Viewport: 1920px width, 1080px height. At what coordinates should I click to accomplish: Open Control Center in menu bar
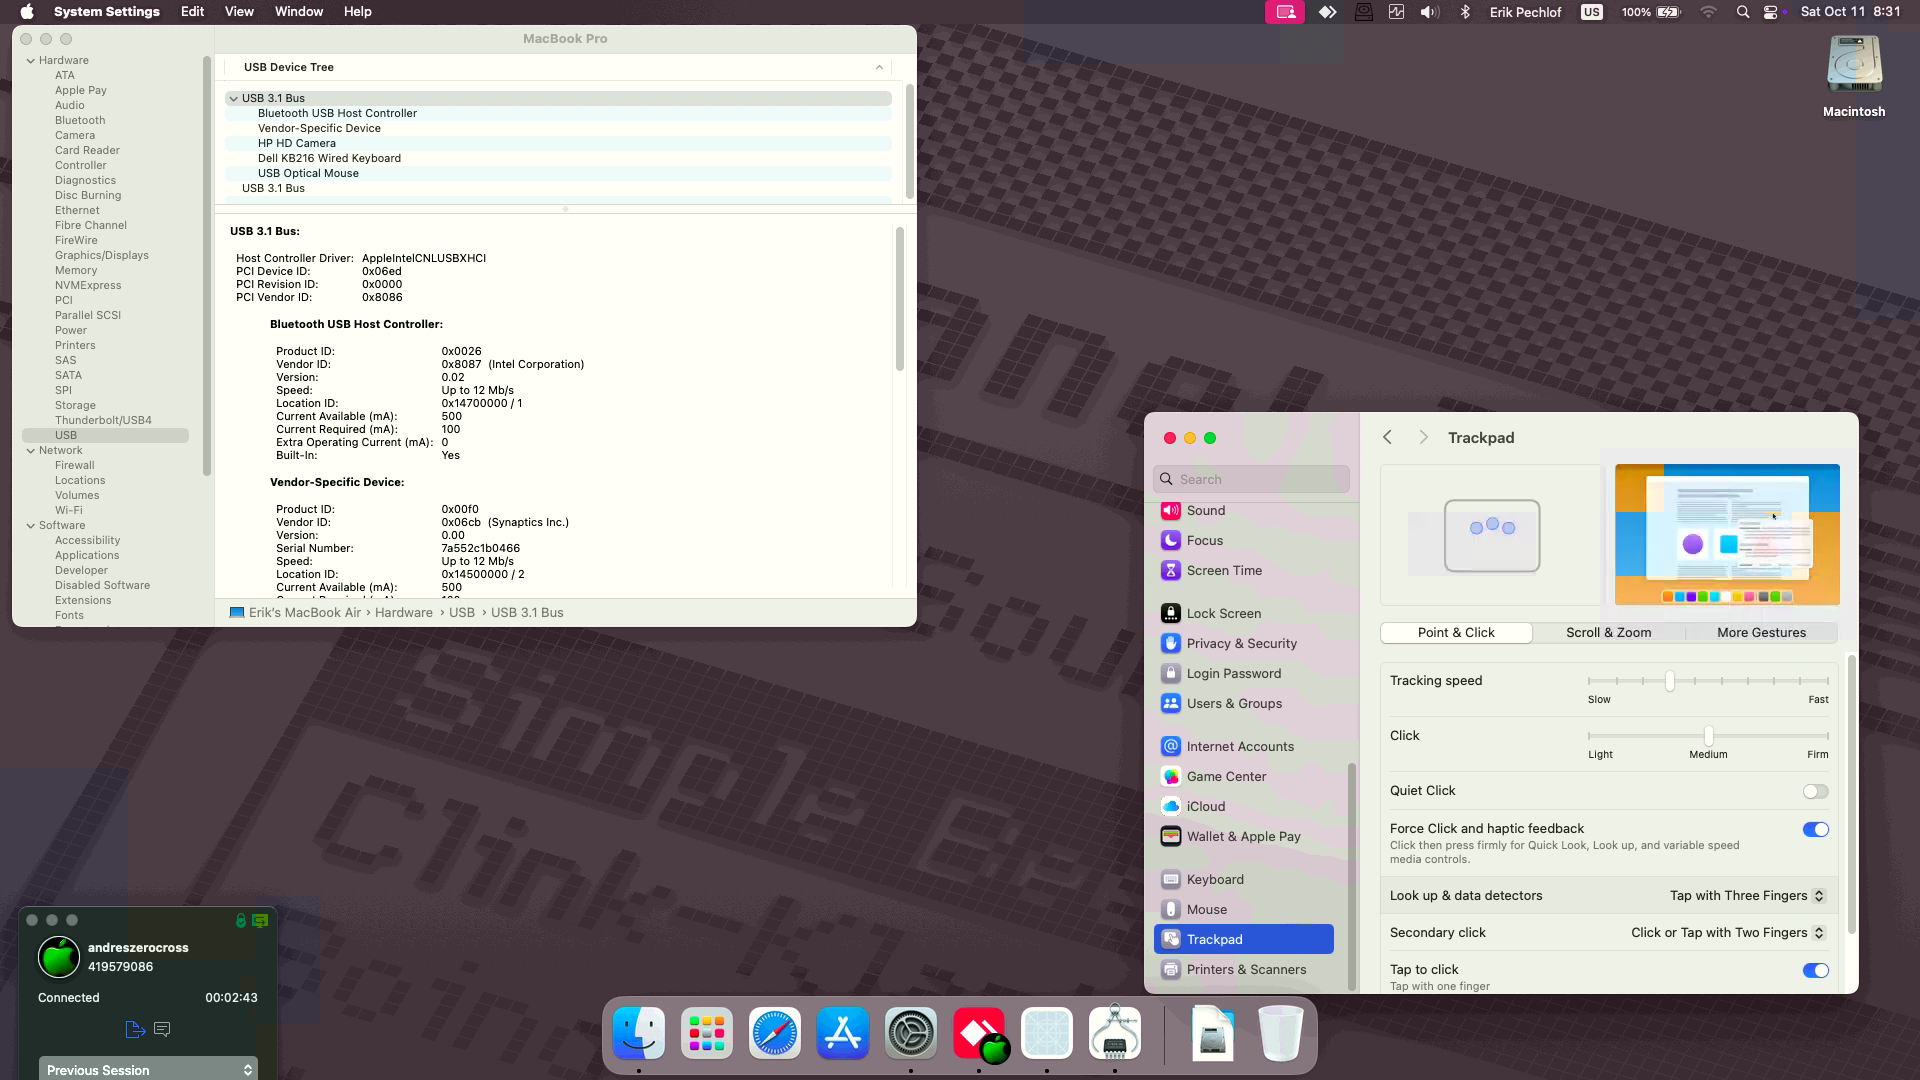click(1772, 12)
